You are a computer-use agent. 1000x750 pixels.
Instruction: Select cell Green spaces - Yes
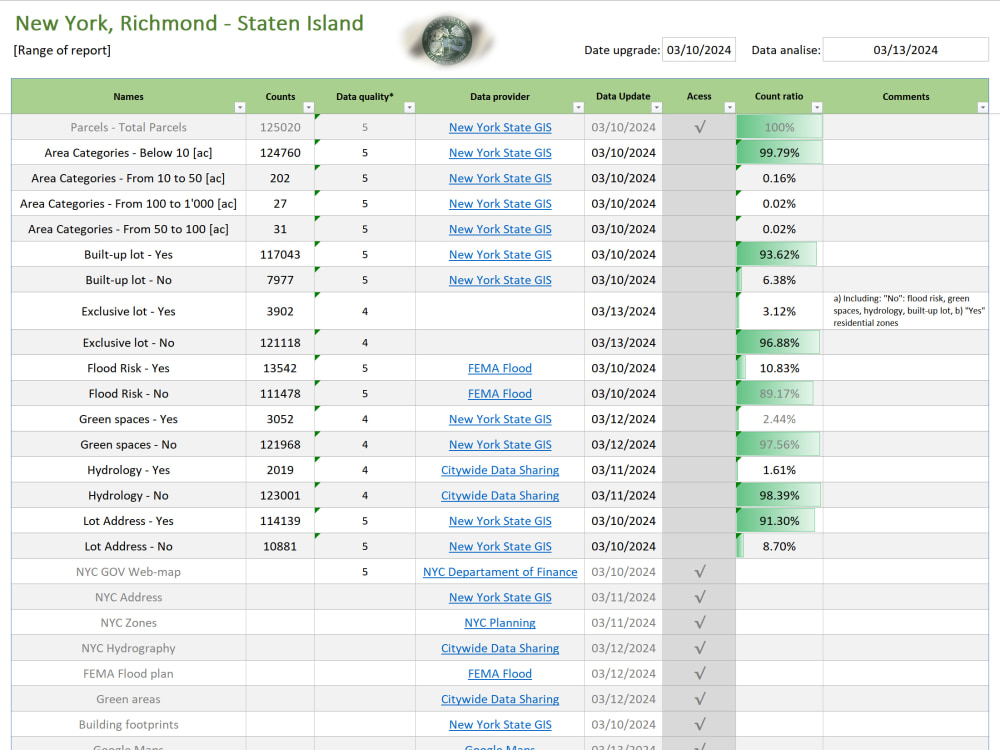coord(128,419)
